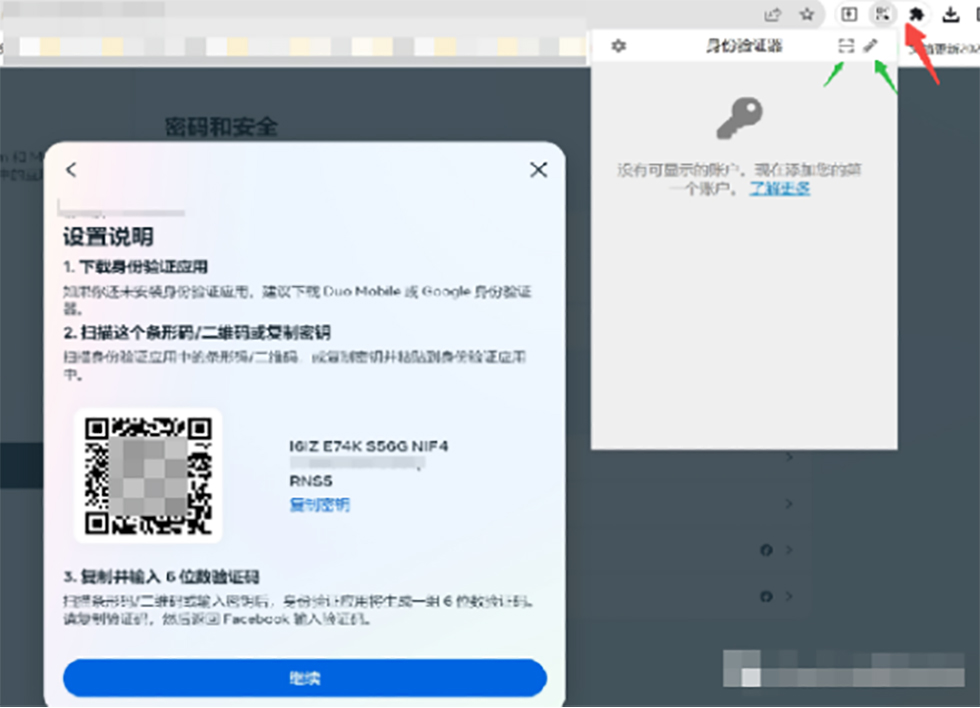This screenshot has width=980, height=708.
Task: Click the scan QR code icon in Authenticator
Action: [846, 46]
